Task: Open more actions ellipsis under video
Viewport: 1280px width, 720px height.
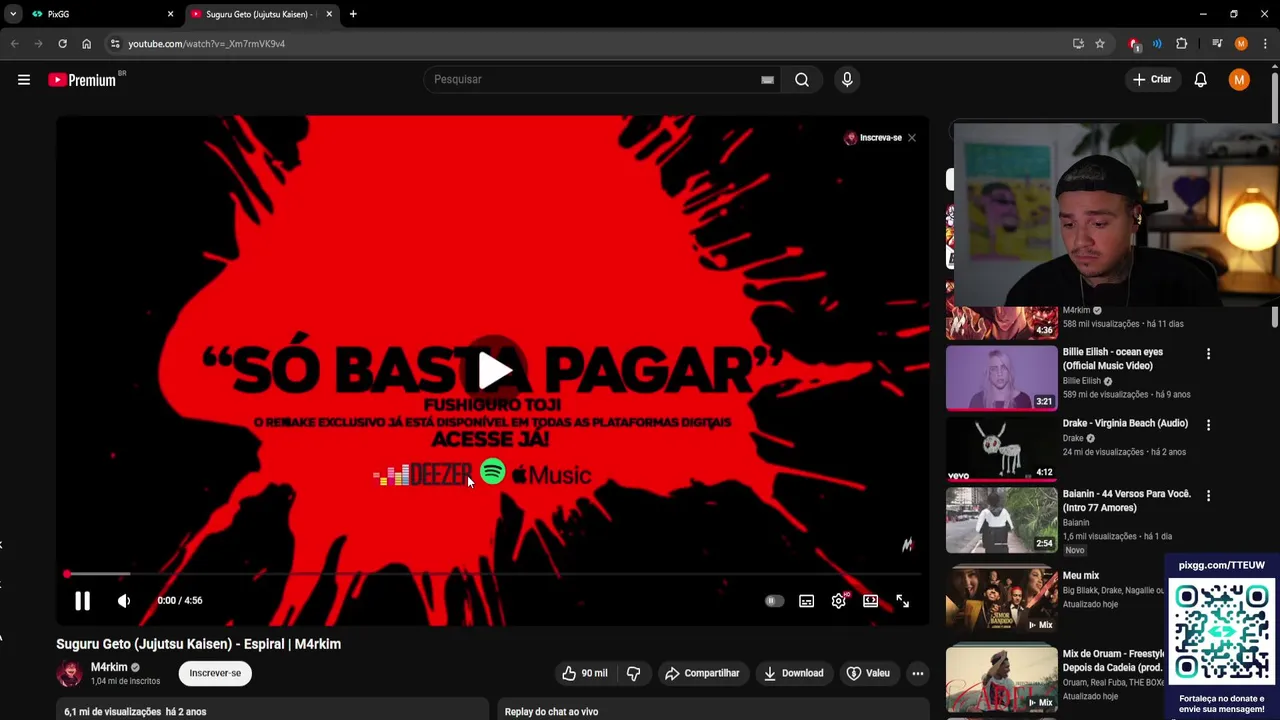Action: (918, 674)
